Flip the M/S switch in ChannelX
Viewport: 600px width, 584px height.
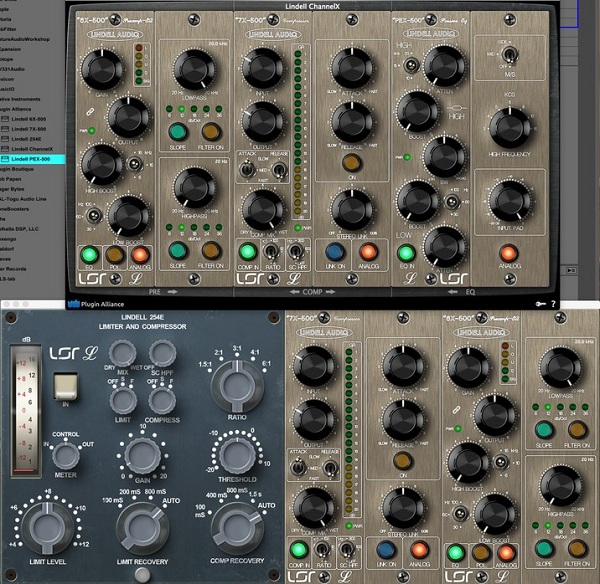509,54
